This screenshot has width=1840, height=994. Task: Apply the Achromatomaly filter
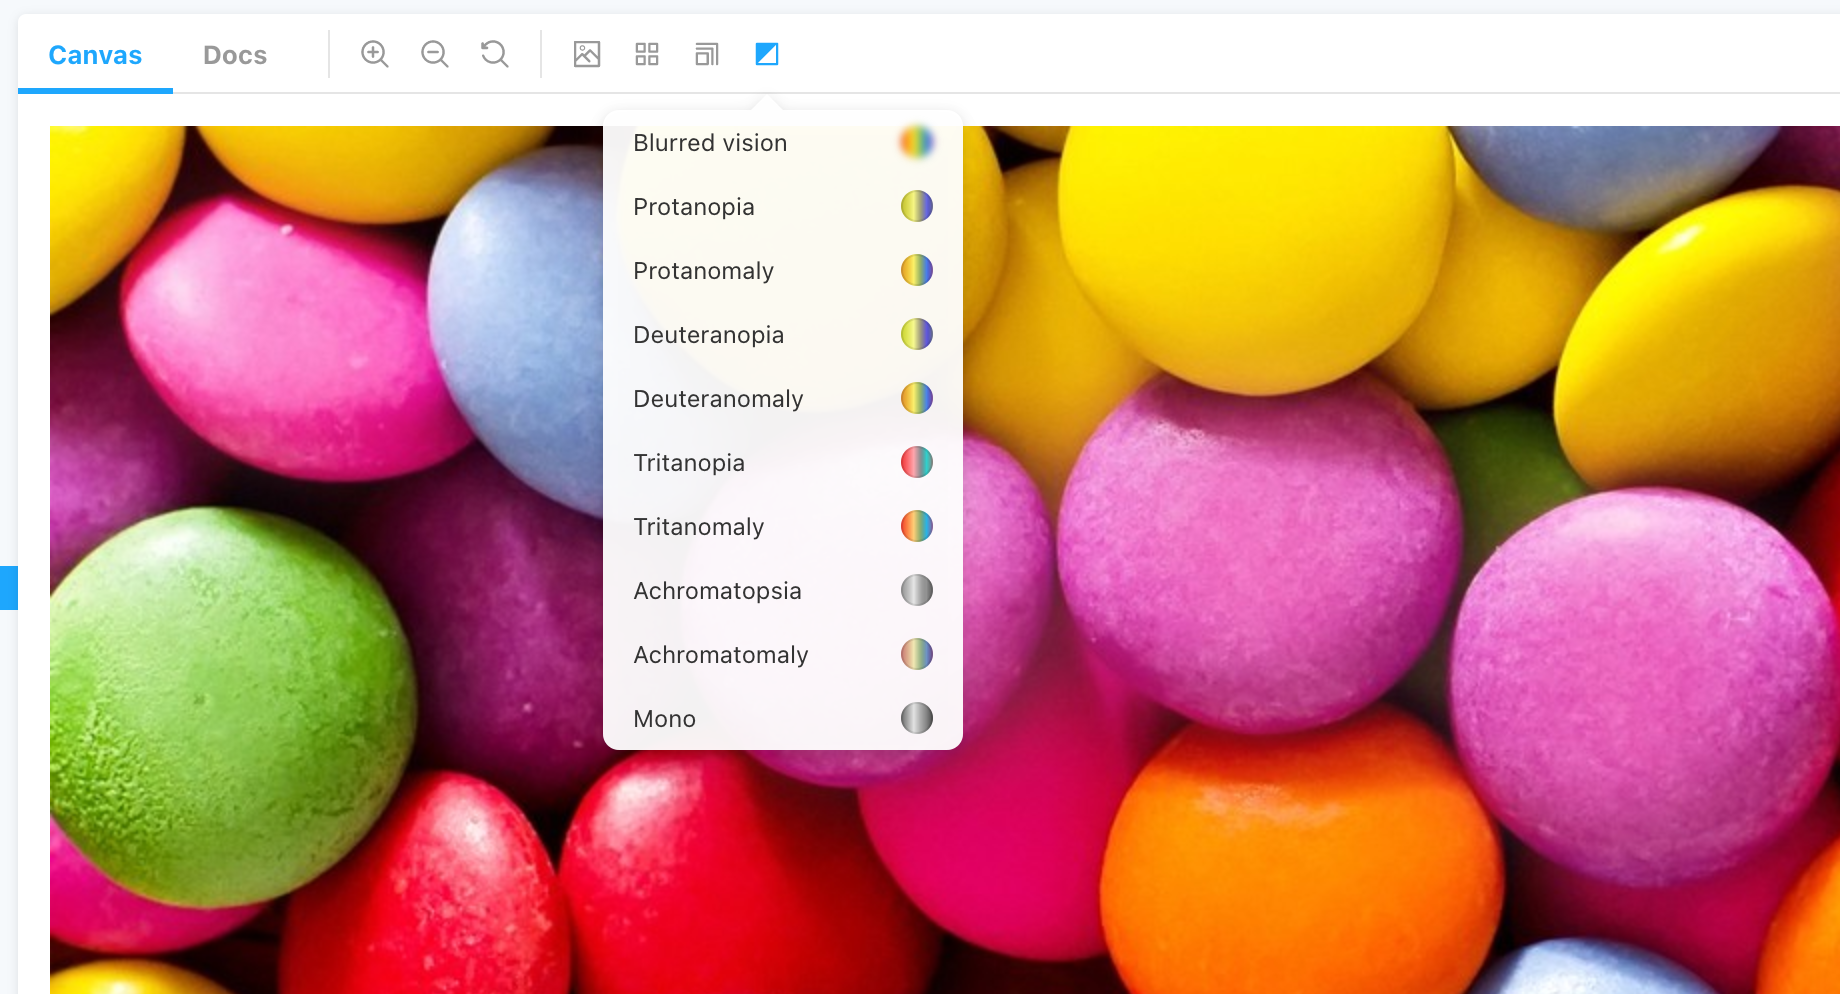coord(783,655)
